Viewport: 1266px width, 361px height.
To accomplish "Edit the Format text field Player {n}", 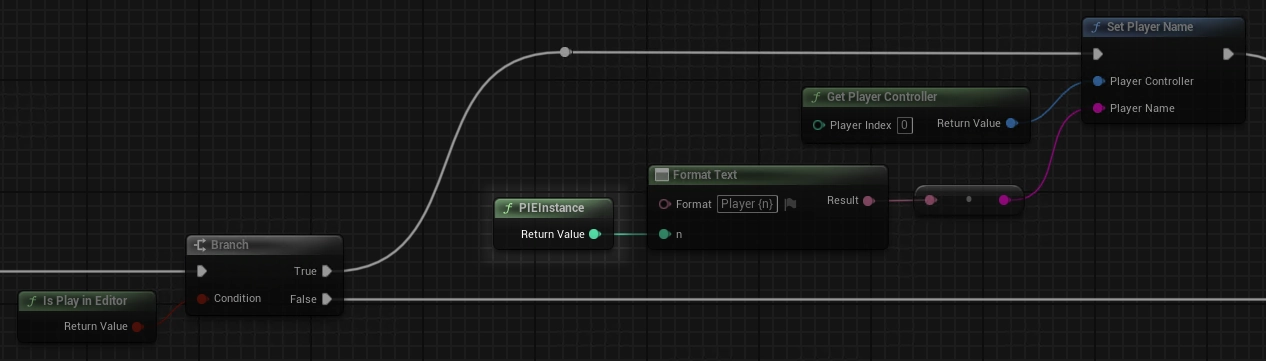I will 748,204.
